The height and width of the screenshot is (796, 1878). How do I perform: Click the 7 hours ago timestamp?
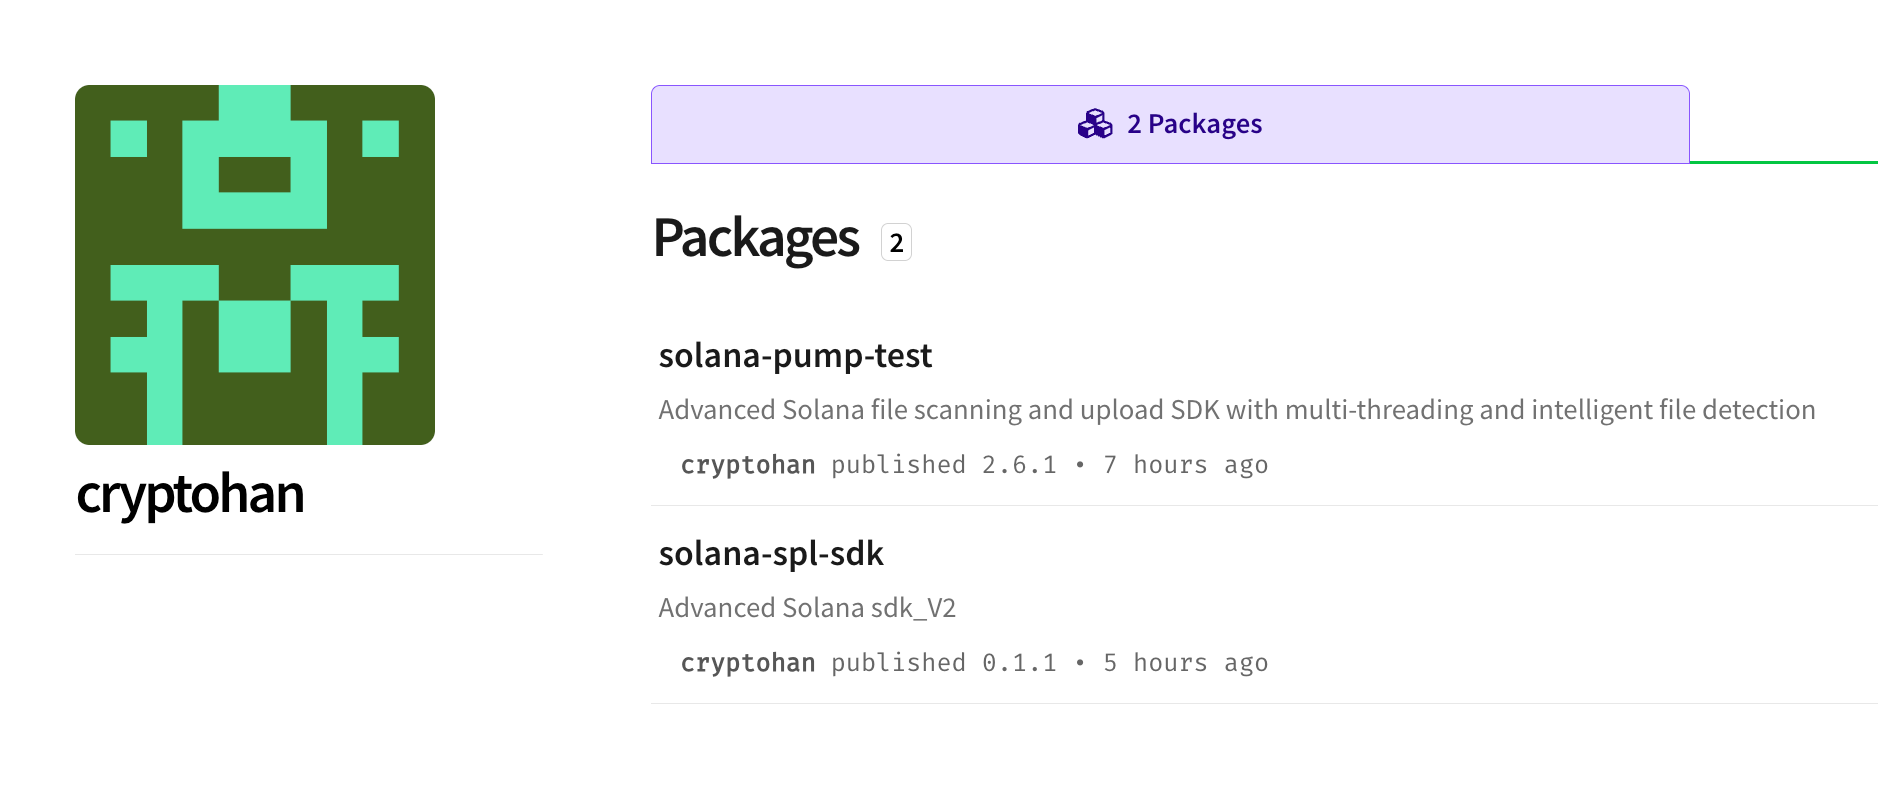point(1185,465)
